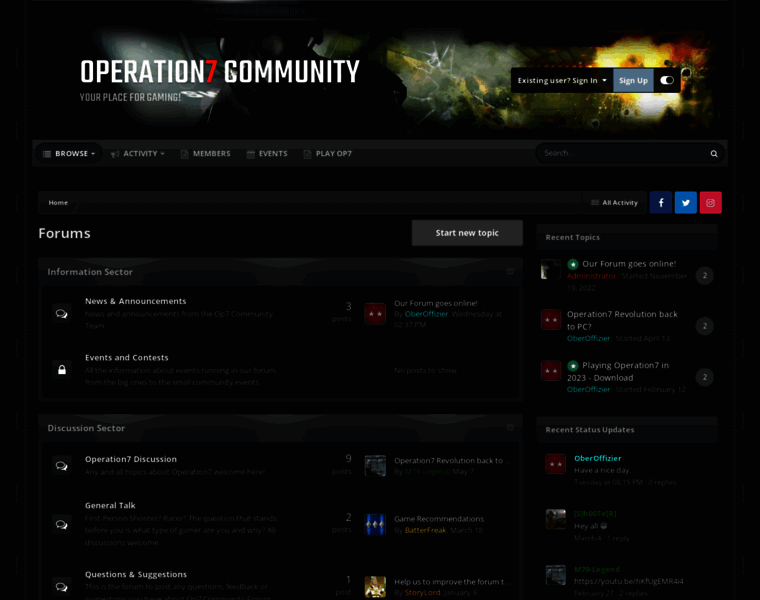Click StoryLord username link
760x600 pixels.
point(422,593)
